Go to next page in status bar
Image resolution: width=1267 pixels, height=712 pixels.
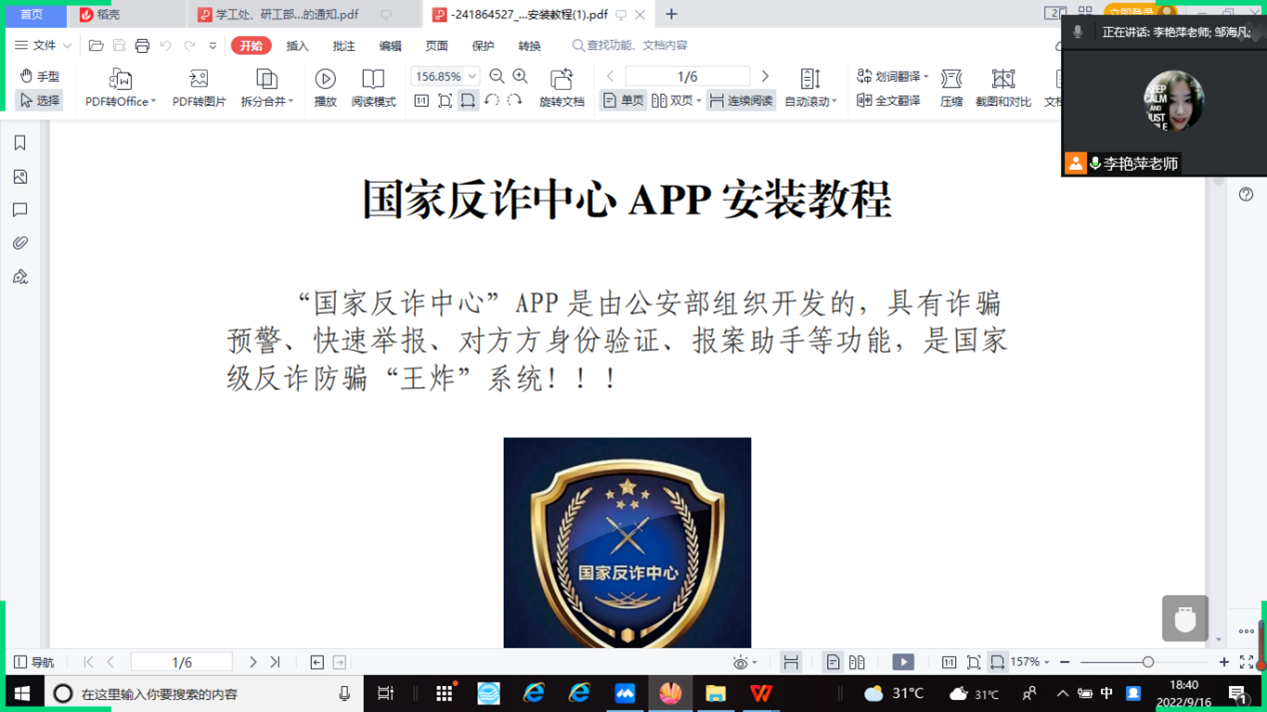253,662
